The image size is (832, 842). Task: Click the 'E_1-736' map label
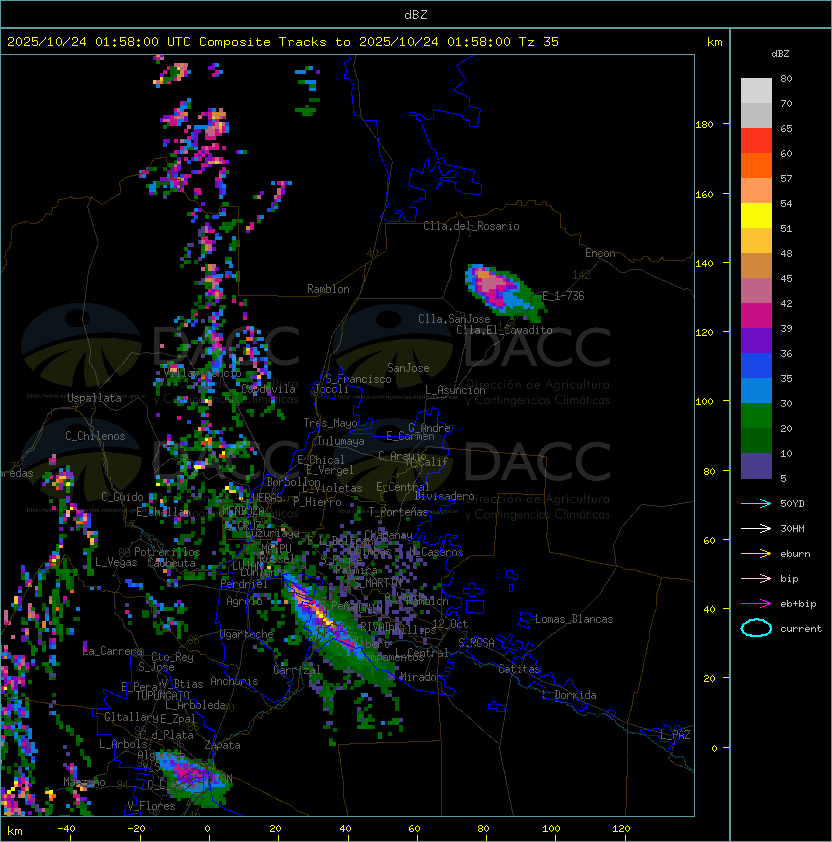[x=563, y=296]
